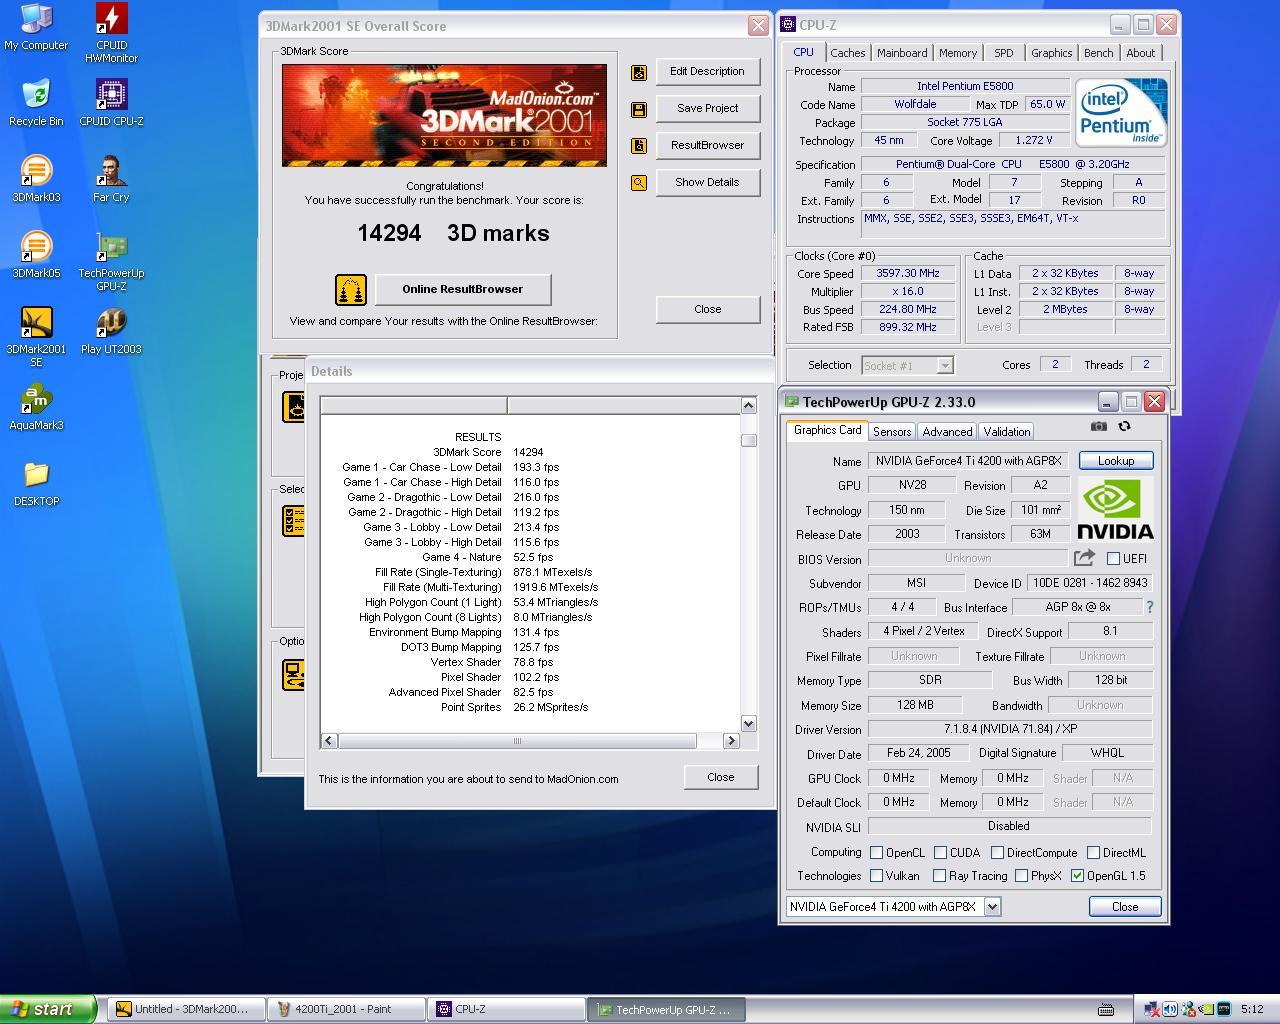Screen dimensions: 1280x1024
Task: Open the GPU selection dropdown in GPU-Z
Action: [992, 907]
